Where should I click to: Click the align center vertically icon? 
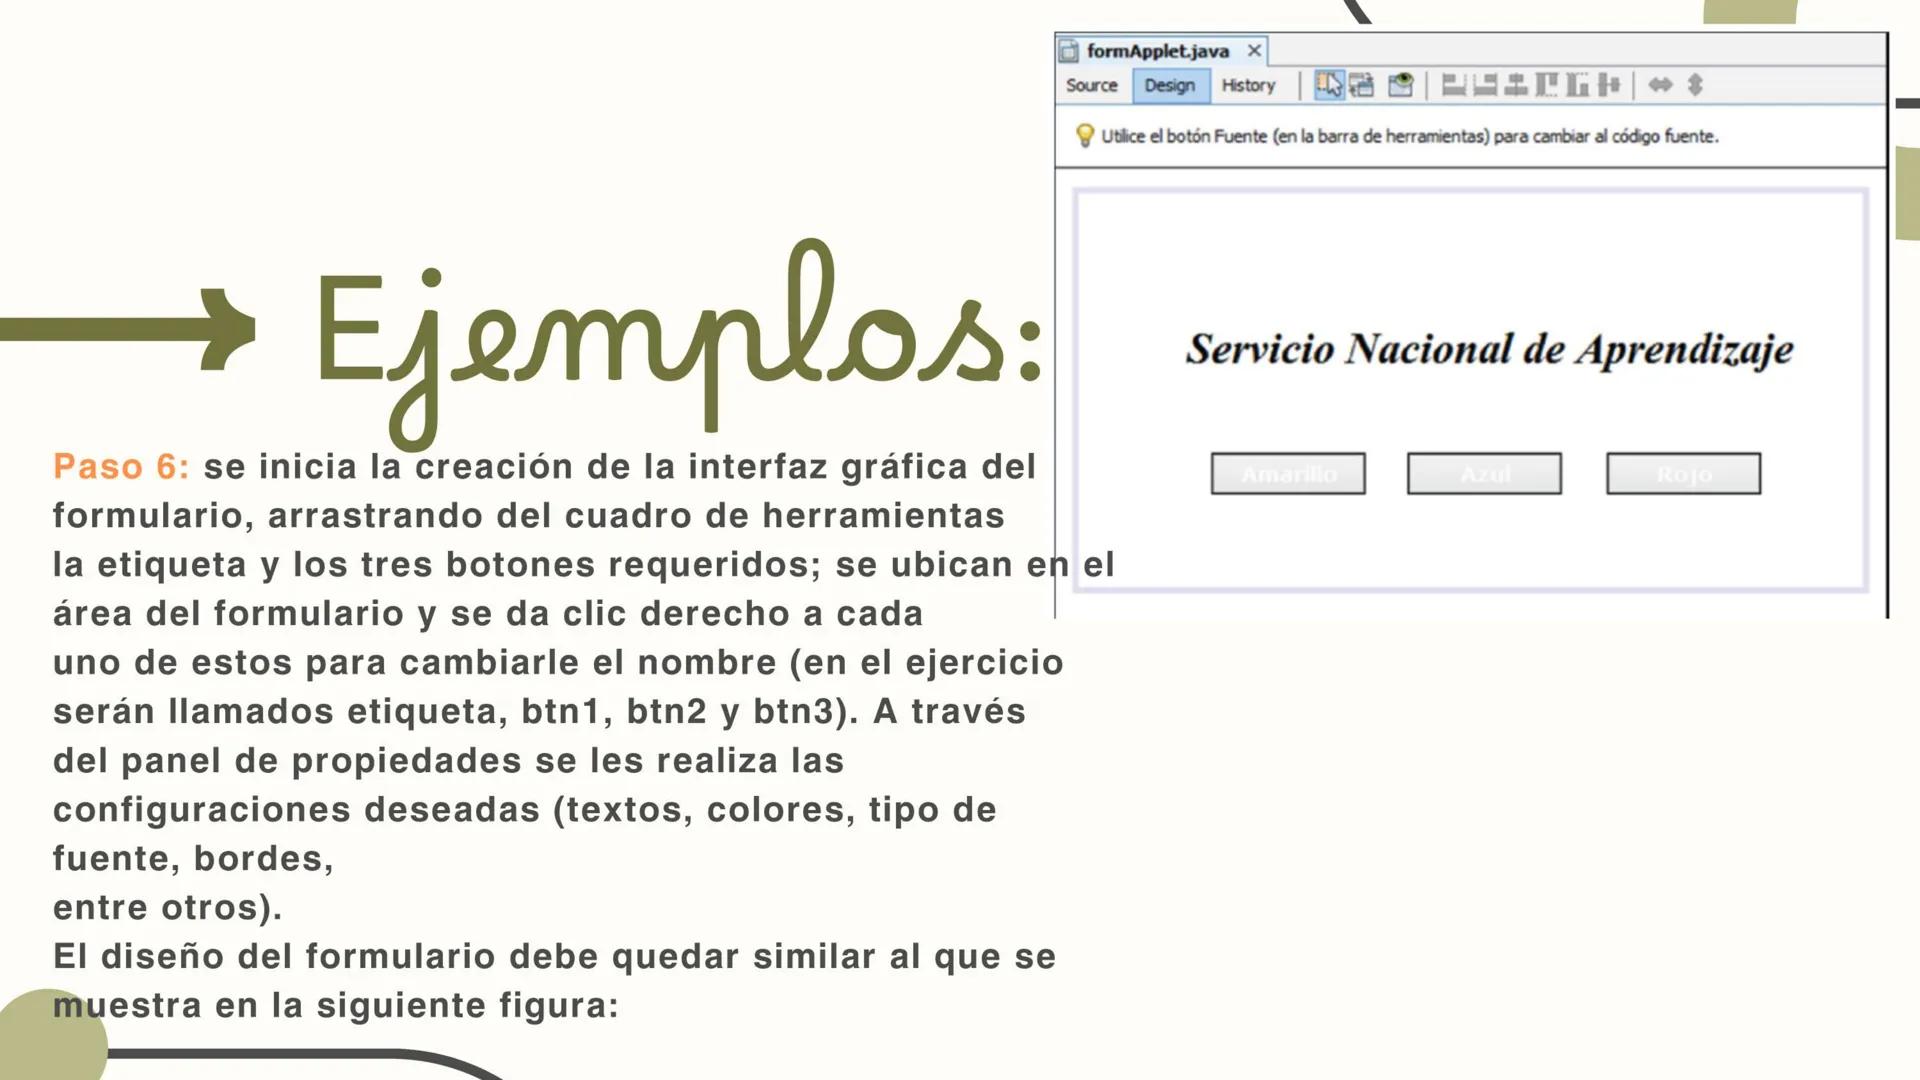[x=1610, y=85]
